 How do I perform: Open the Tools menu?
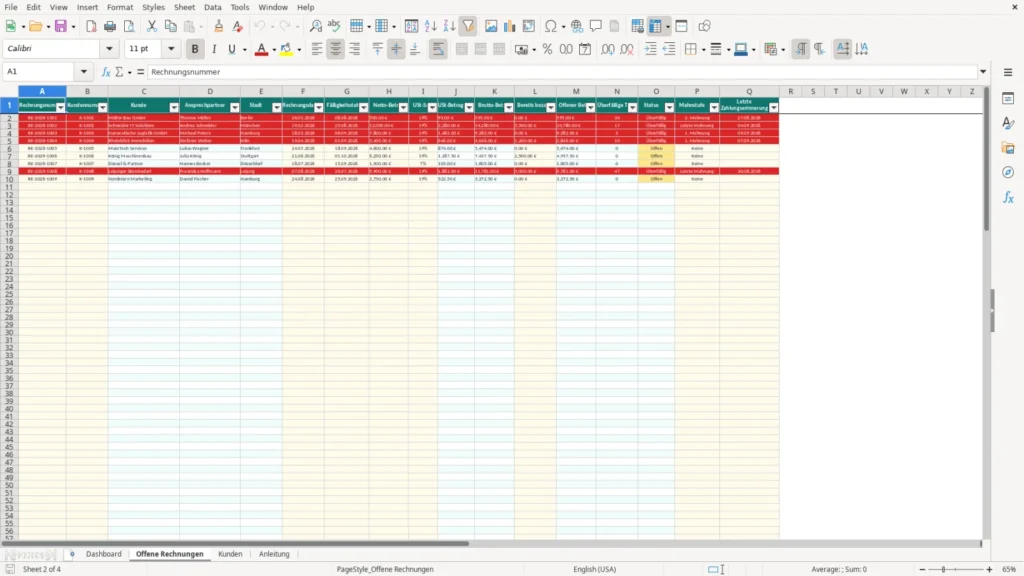240,7
